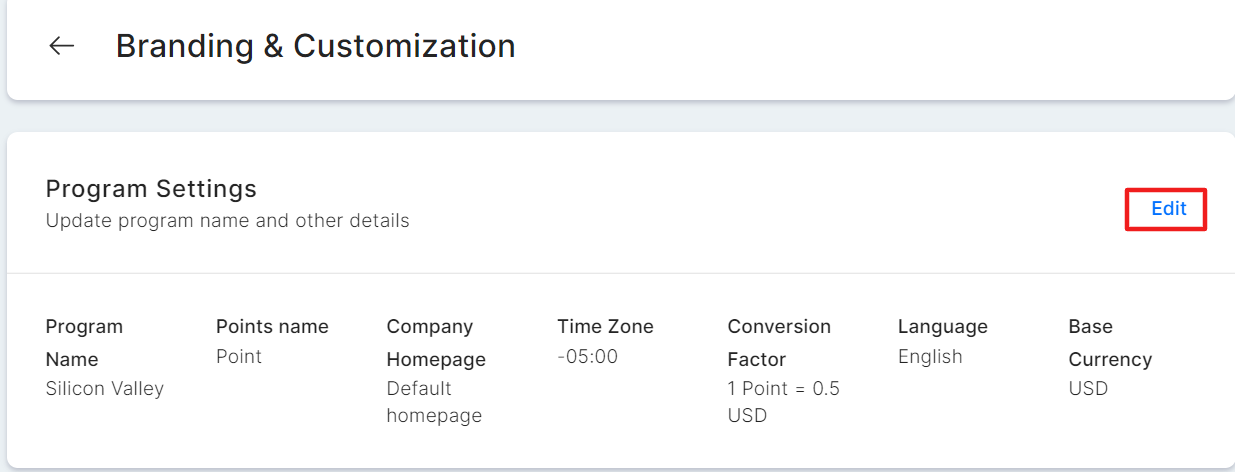Select the Silicon Valley program name value
The height and width of the screenshot is (472, 1235).
coord(104,389)
